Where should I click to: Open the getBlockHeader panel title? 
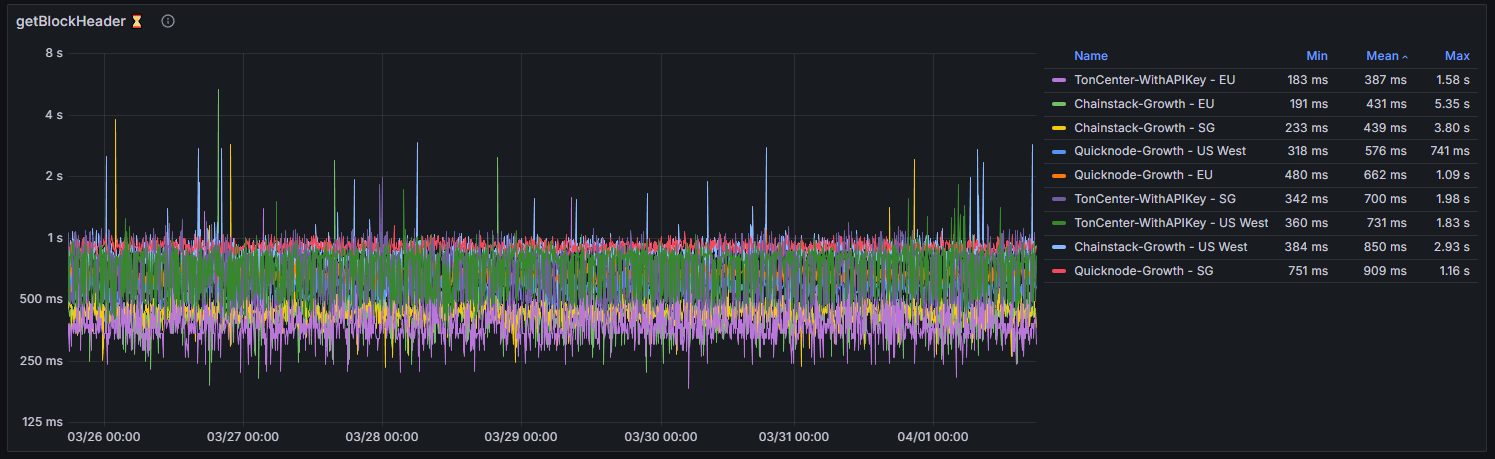tap(69, 21)
